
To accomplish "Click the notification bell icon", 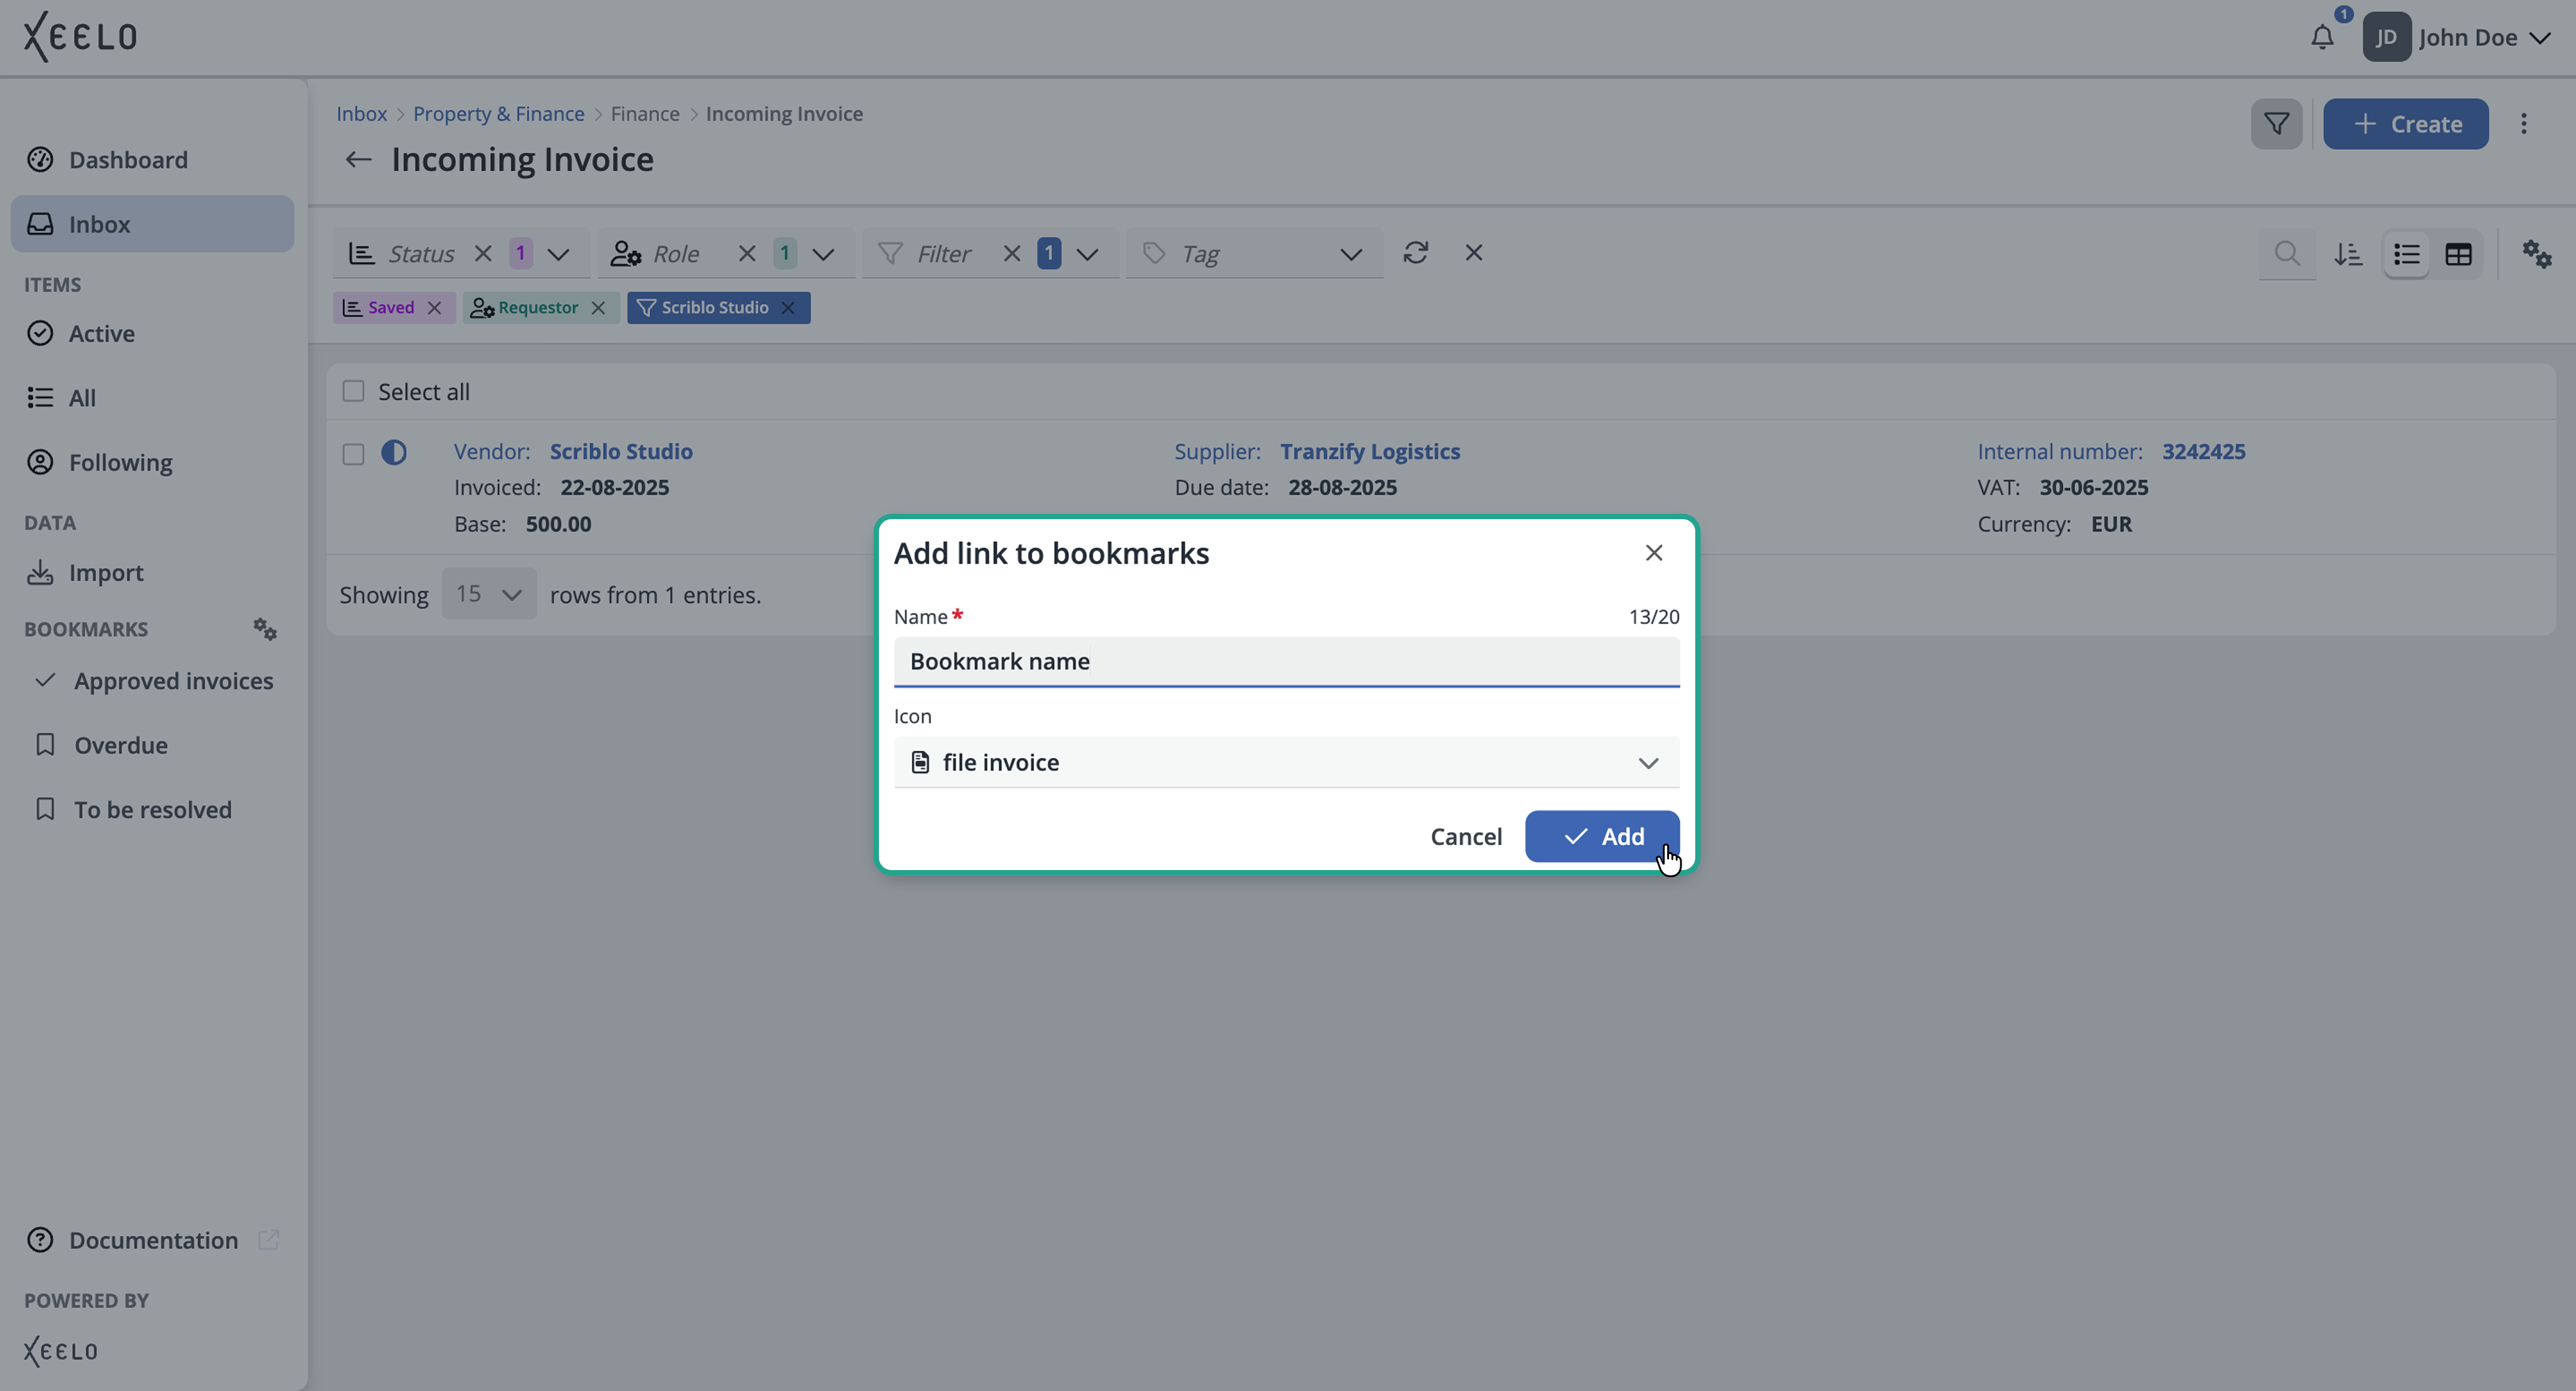I will pos(2322,38).
